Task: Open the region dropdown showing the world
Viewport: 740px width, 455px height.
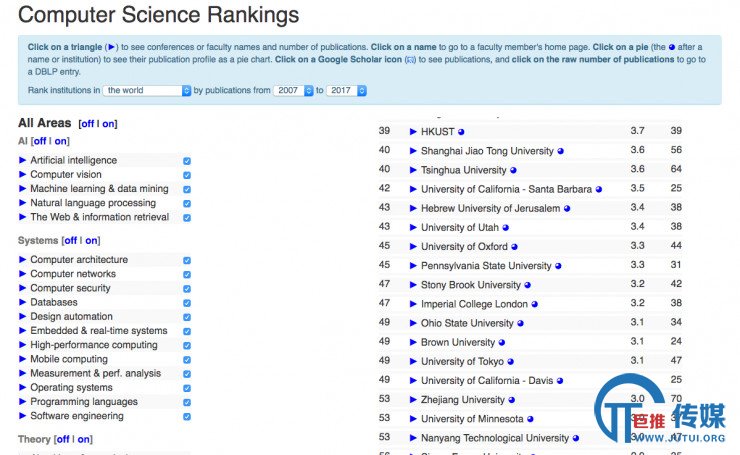Action: point(147,91)
